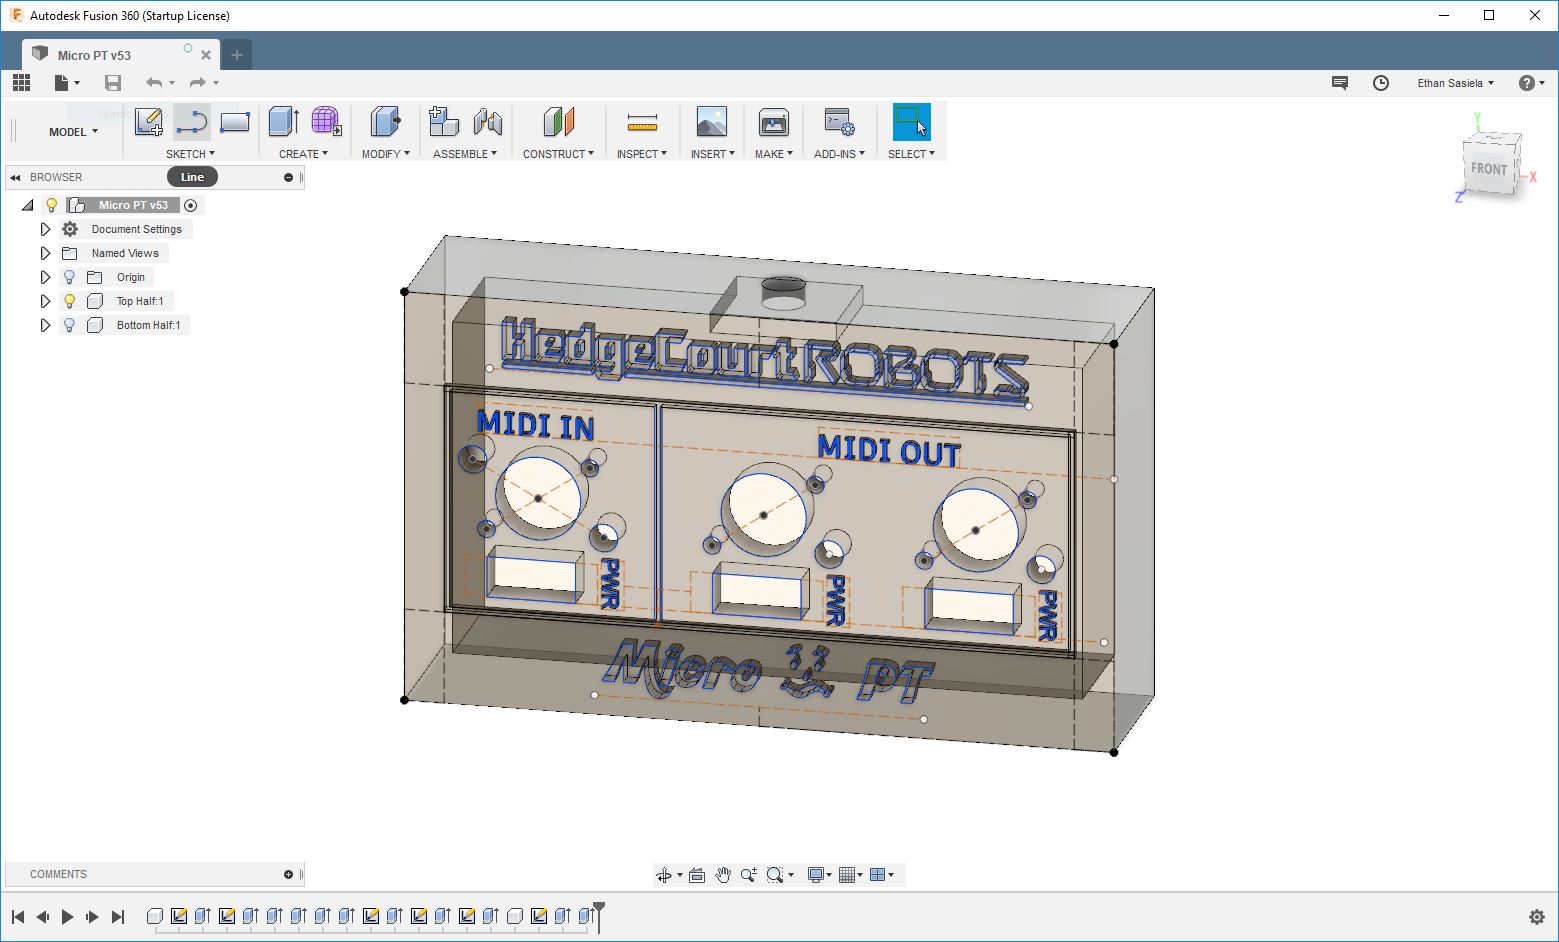Switch to the Micro PT v53 tab
The height and width of the screenshot is (942, 1559).
(121, 55)
